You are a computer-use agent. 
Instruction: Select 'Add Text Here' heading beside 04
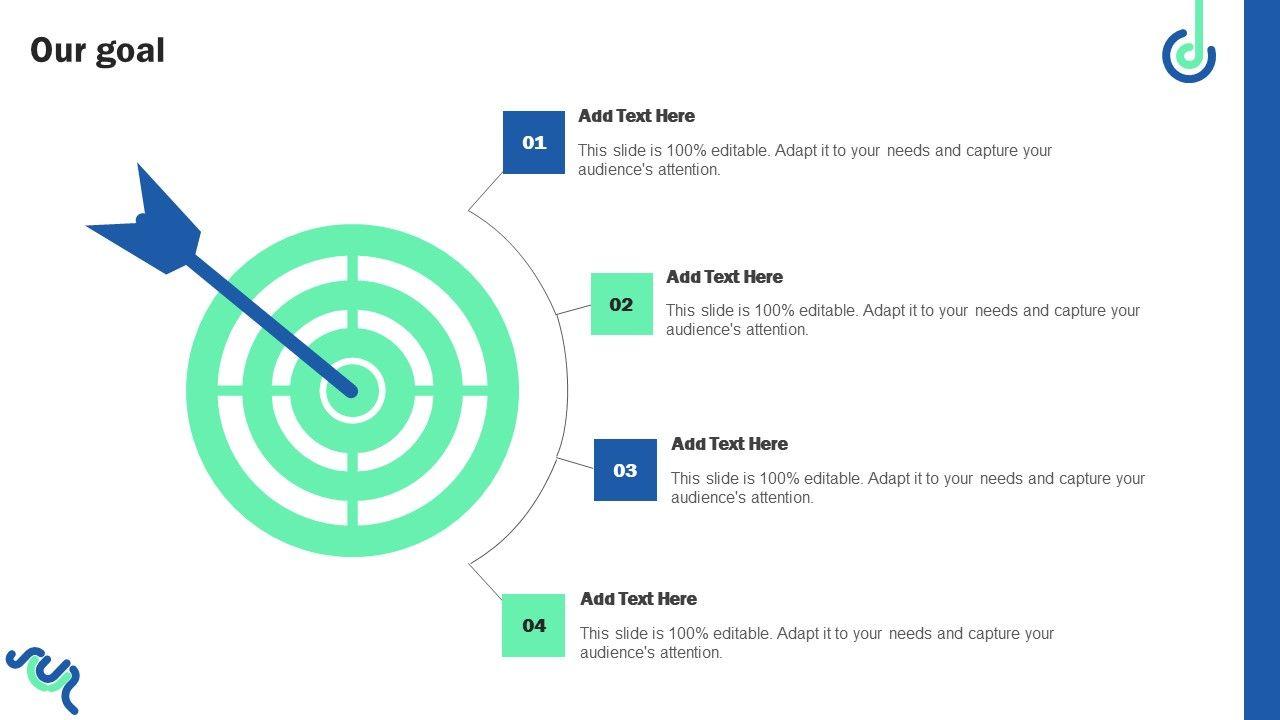(638, 599)
